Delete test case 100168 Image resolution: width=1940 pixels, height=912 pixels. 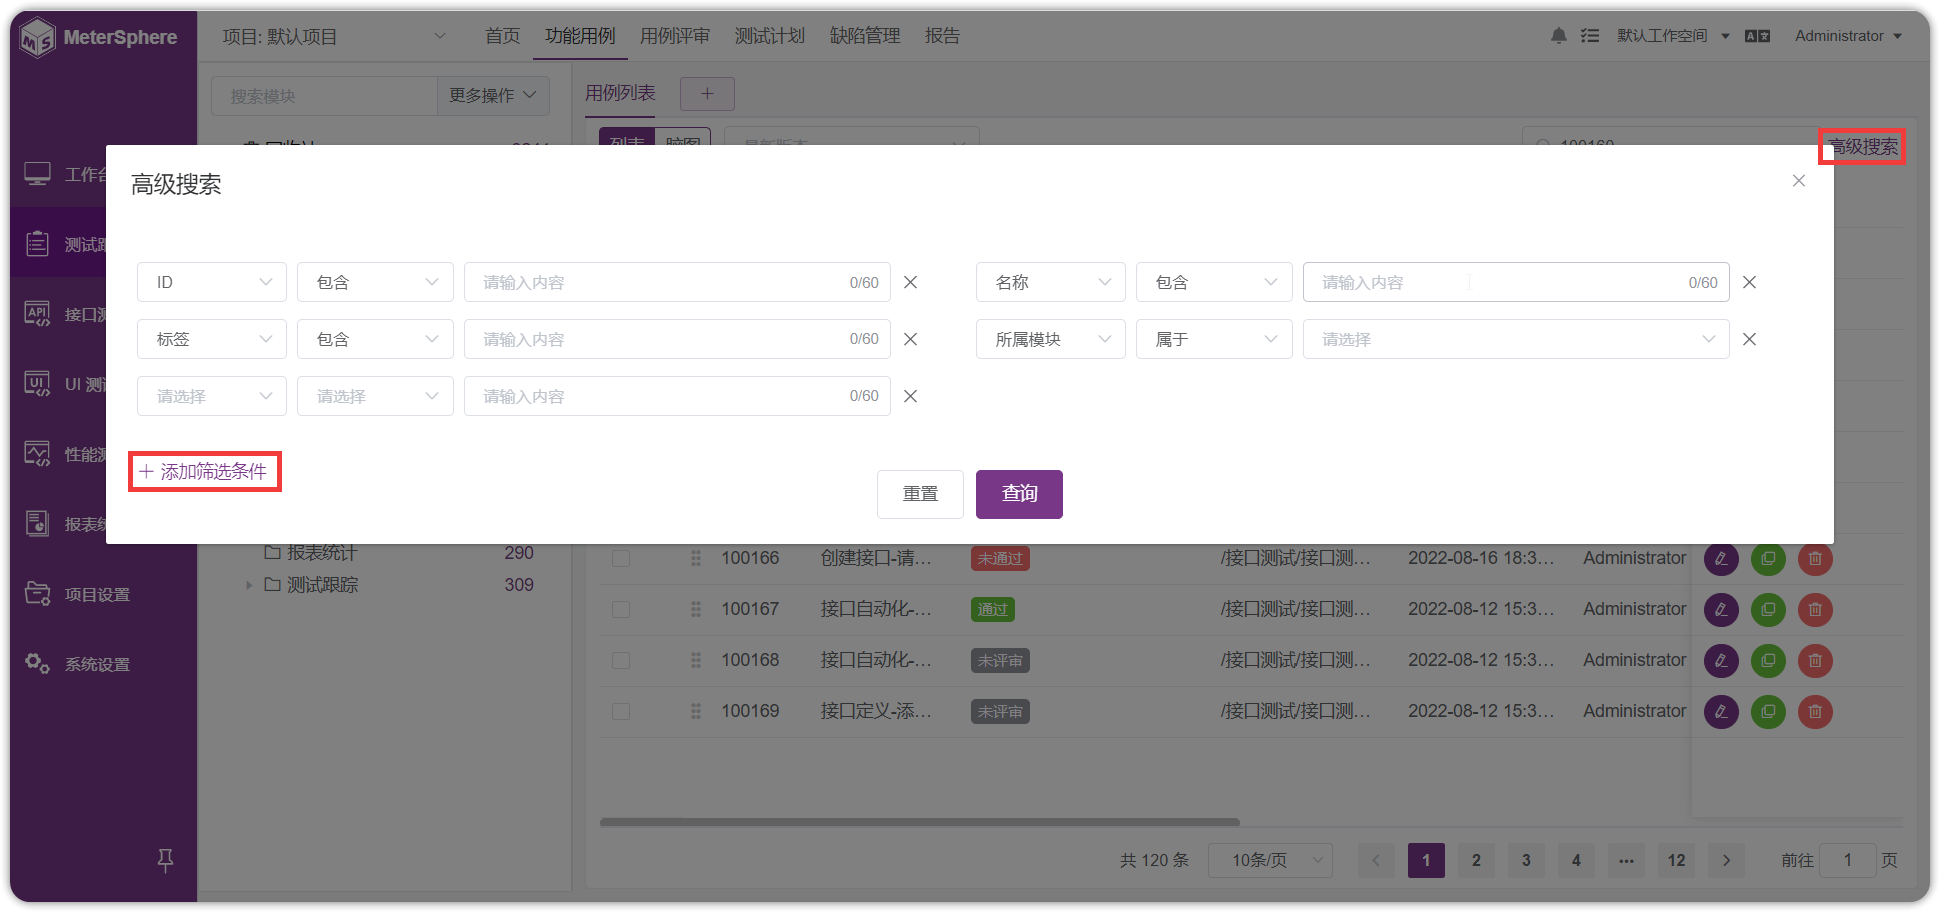point(1815,661)
